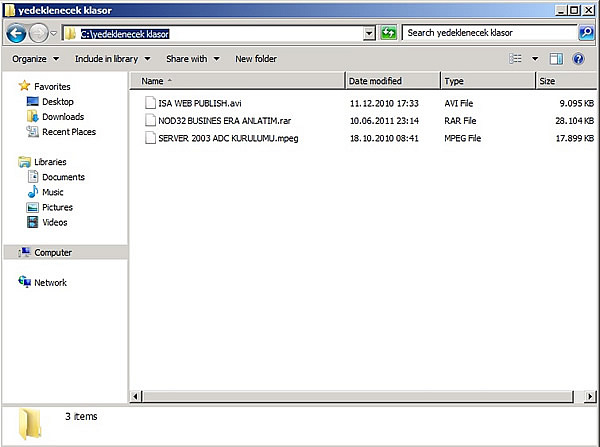Open Desktop from Favorites
Image resolution: width=600 pixels, height=447 pixels.
(58, 102)
